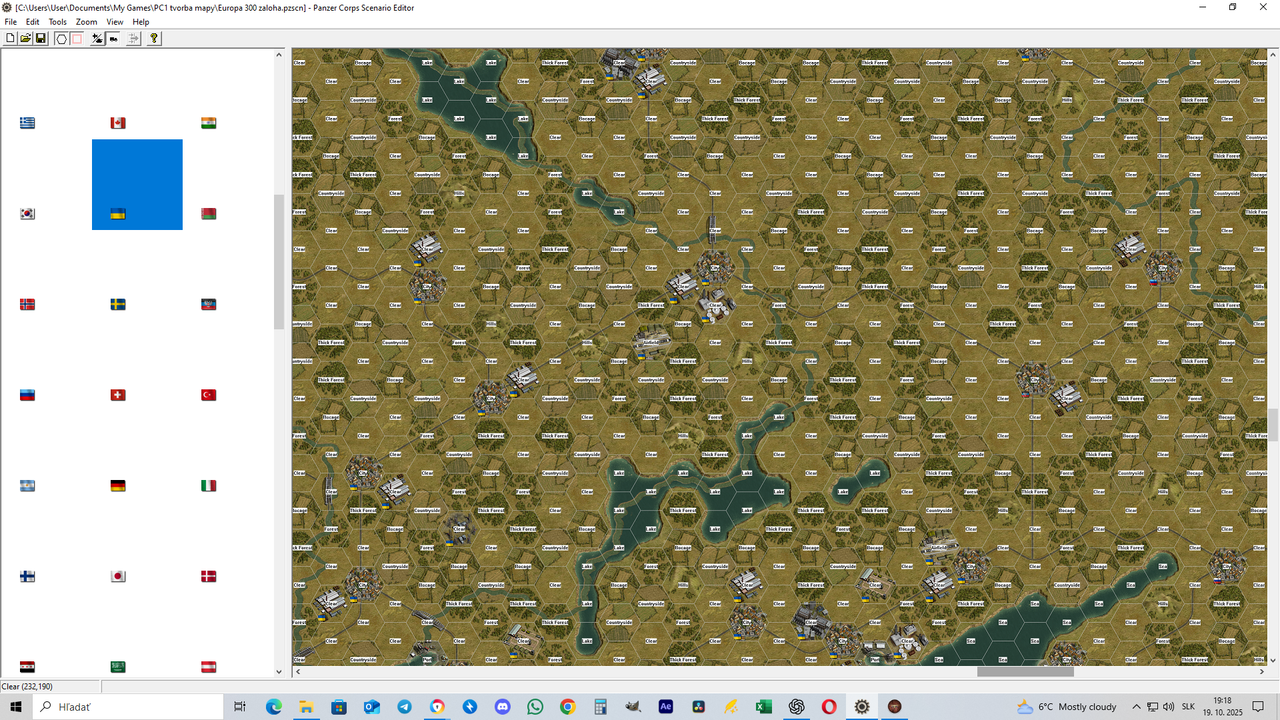Open the Tools menu
This screenshot has height=720, width=1280.
point(58,21)
